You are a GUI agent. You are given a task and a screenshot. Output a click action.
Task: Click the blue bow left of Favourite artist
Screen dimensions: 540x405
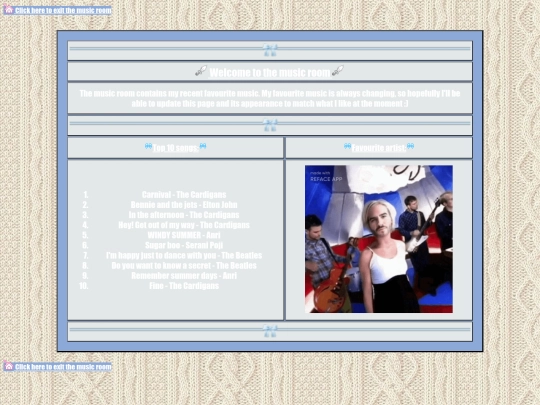tap(347, 146)
